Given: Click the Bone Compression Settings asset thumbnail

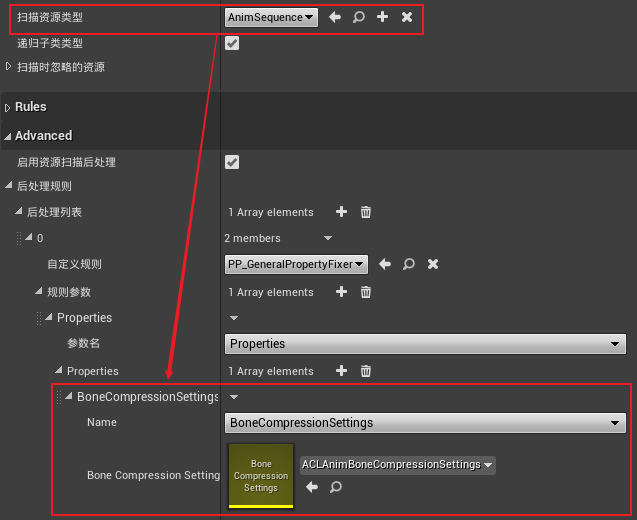Looking at the screenshot, I should coord(261,475).
